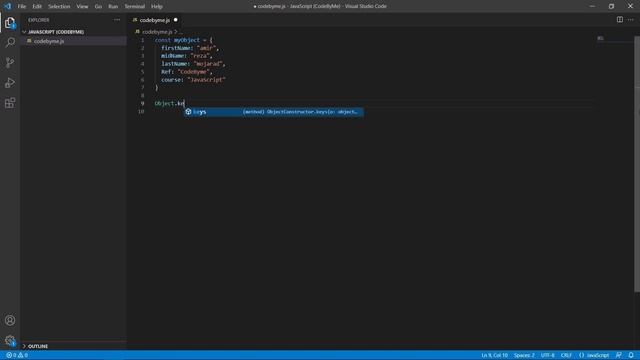Open the Search view icon
The image size is (640, 360).
(10, 42)
